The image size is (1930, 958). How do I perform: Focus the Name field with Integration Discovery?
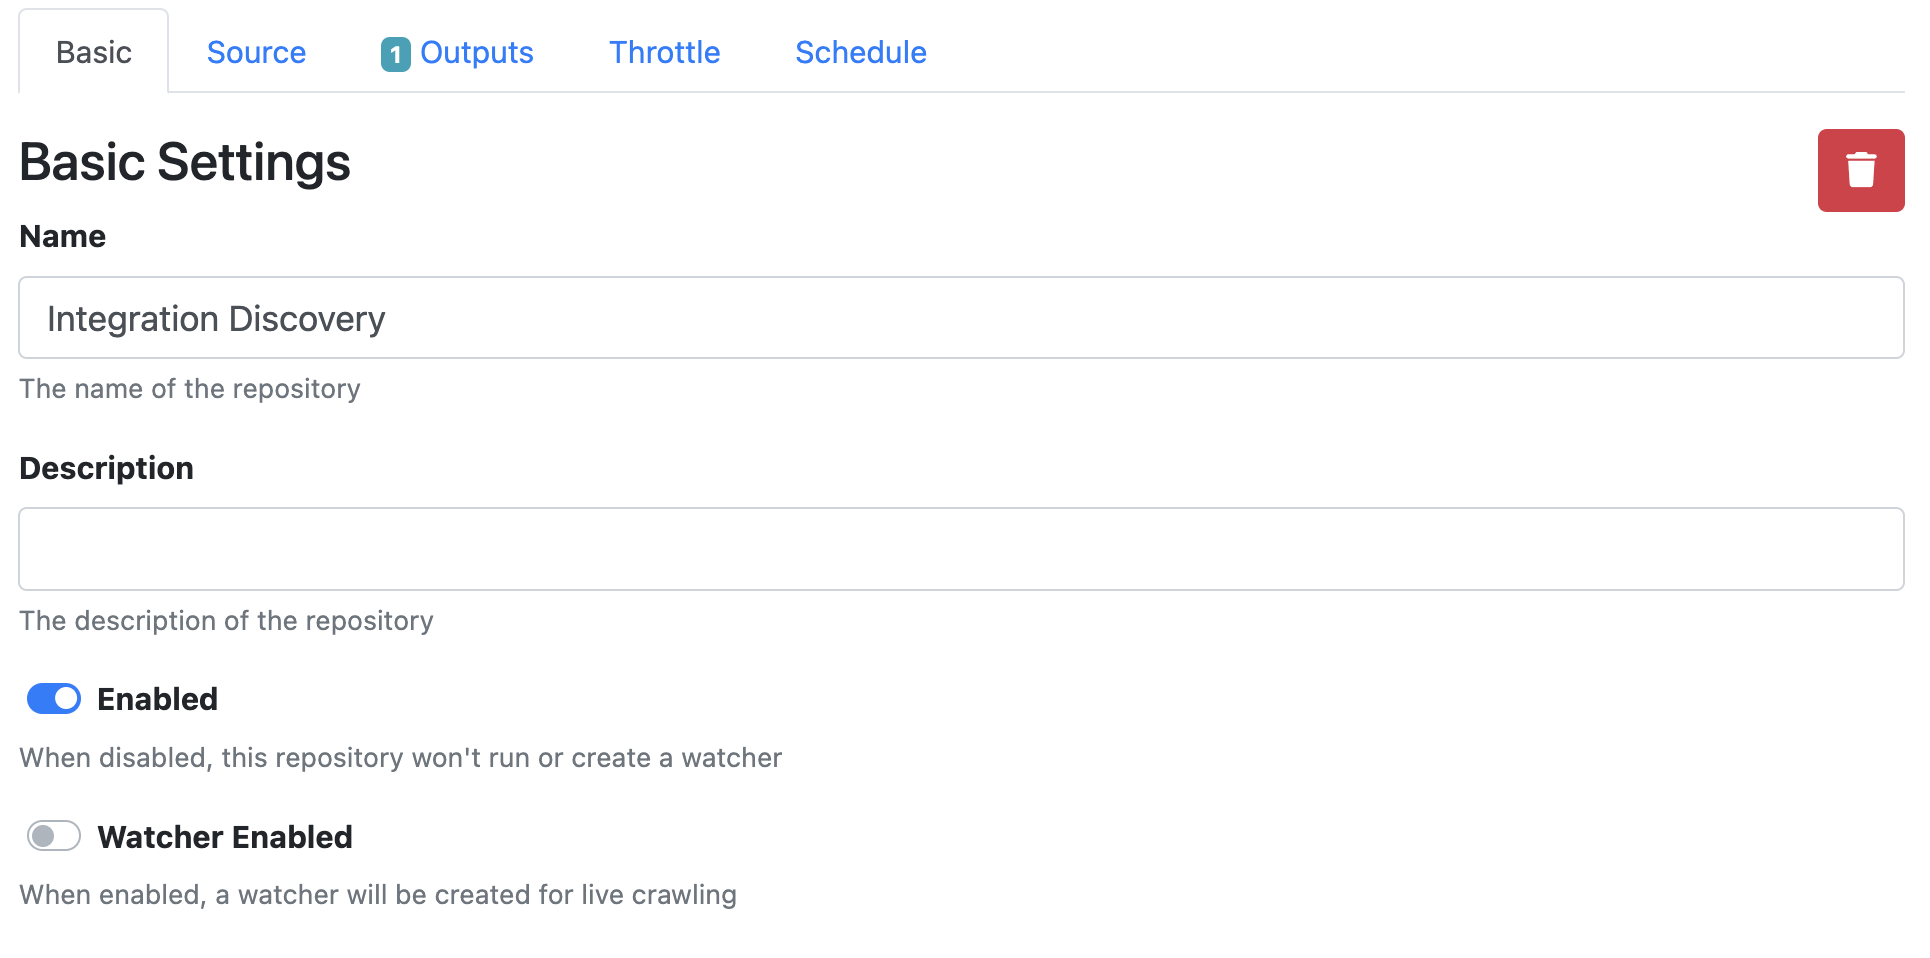click(960, 318)
